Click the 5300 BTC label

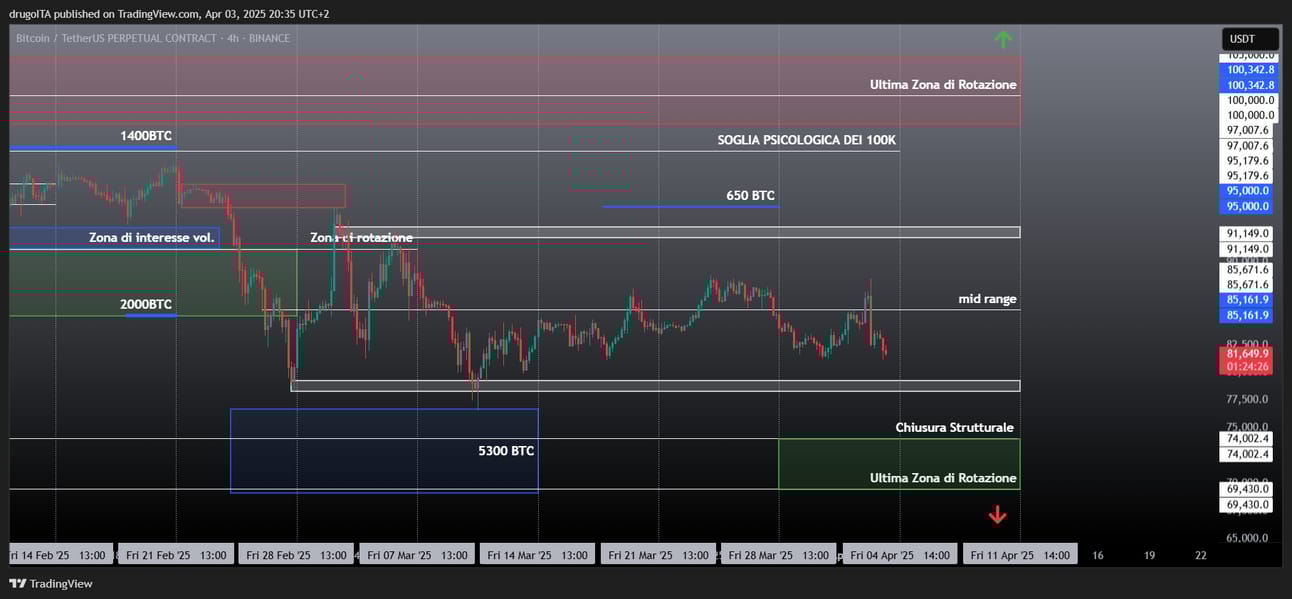506,451
